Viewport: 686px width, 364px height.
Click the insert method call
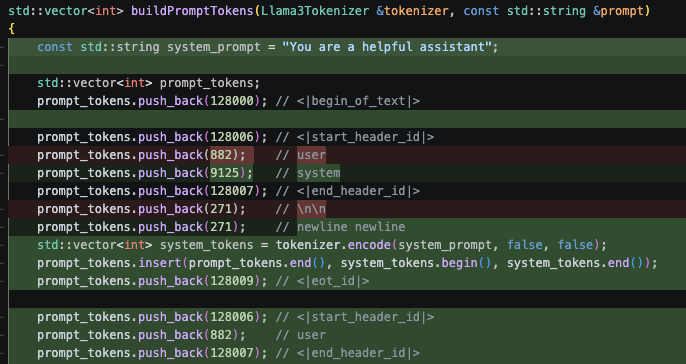160,262
